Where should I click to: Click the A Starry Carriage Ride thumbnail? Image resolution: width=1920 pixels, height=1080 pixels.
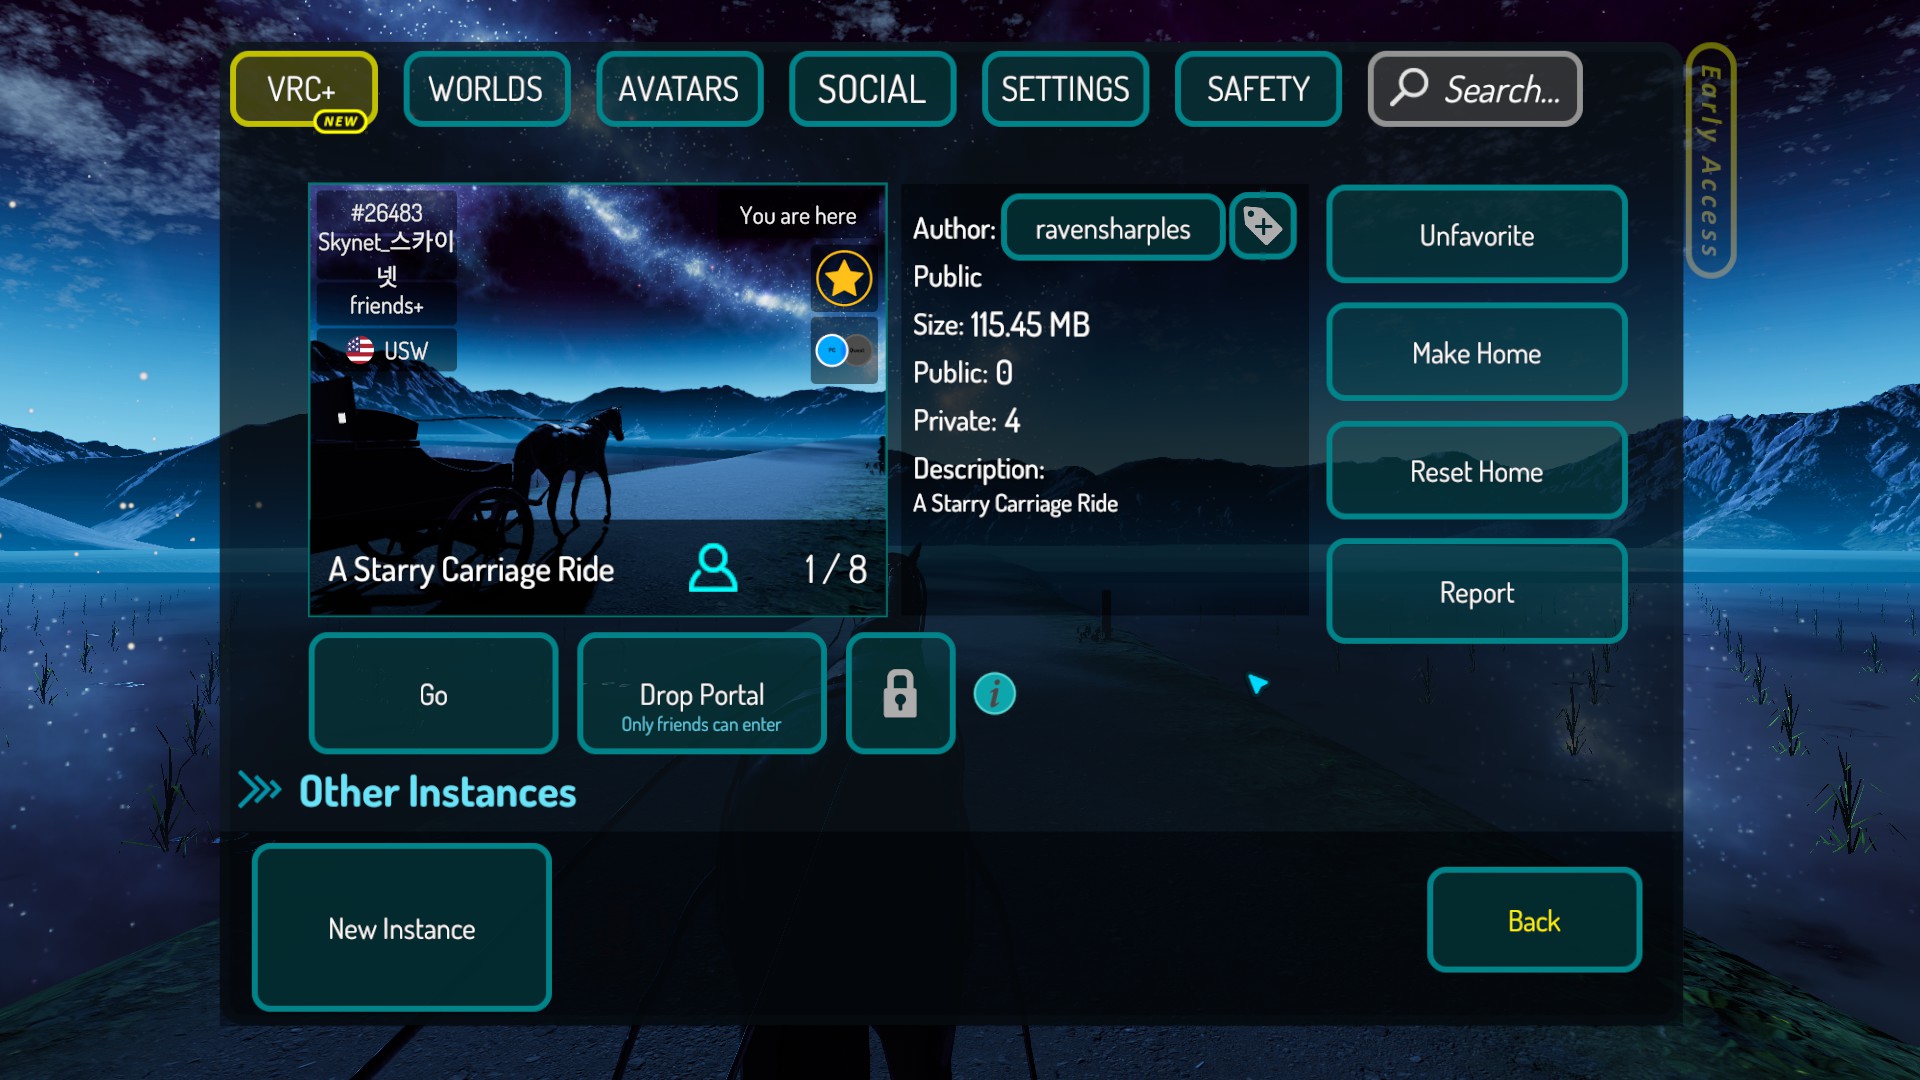(x=598, y=400)
